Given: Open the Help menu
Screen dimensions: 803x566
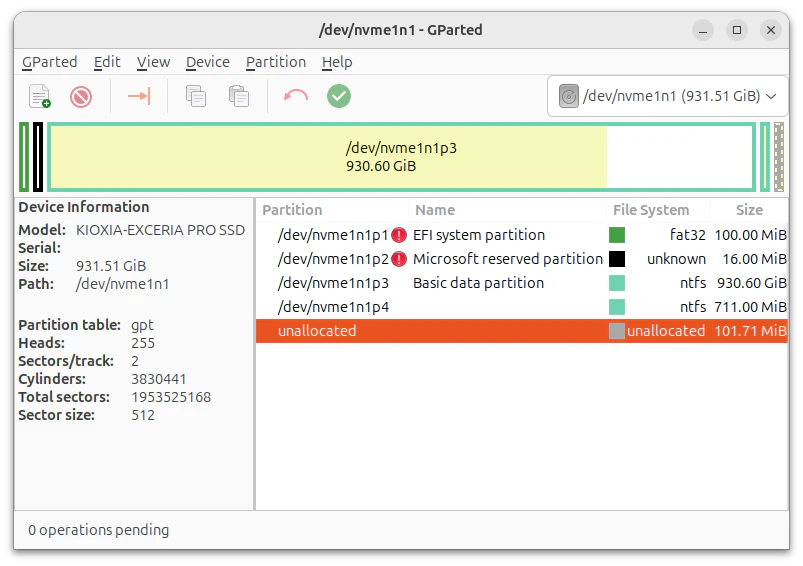Looking at the screenshot, I should point(337,62).
